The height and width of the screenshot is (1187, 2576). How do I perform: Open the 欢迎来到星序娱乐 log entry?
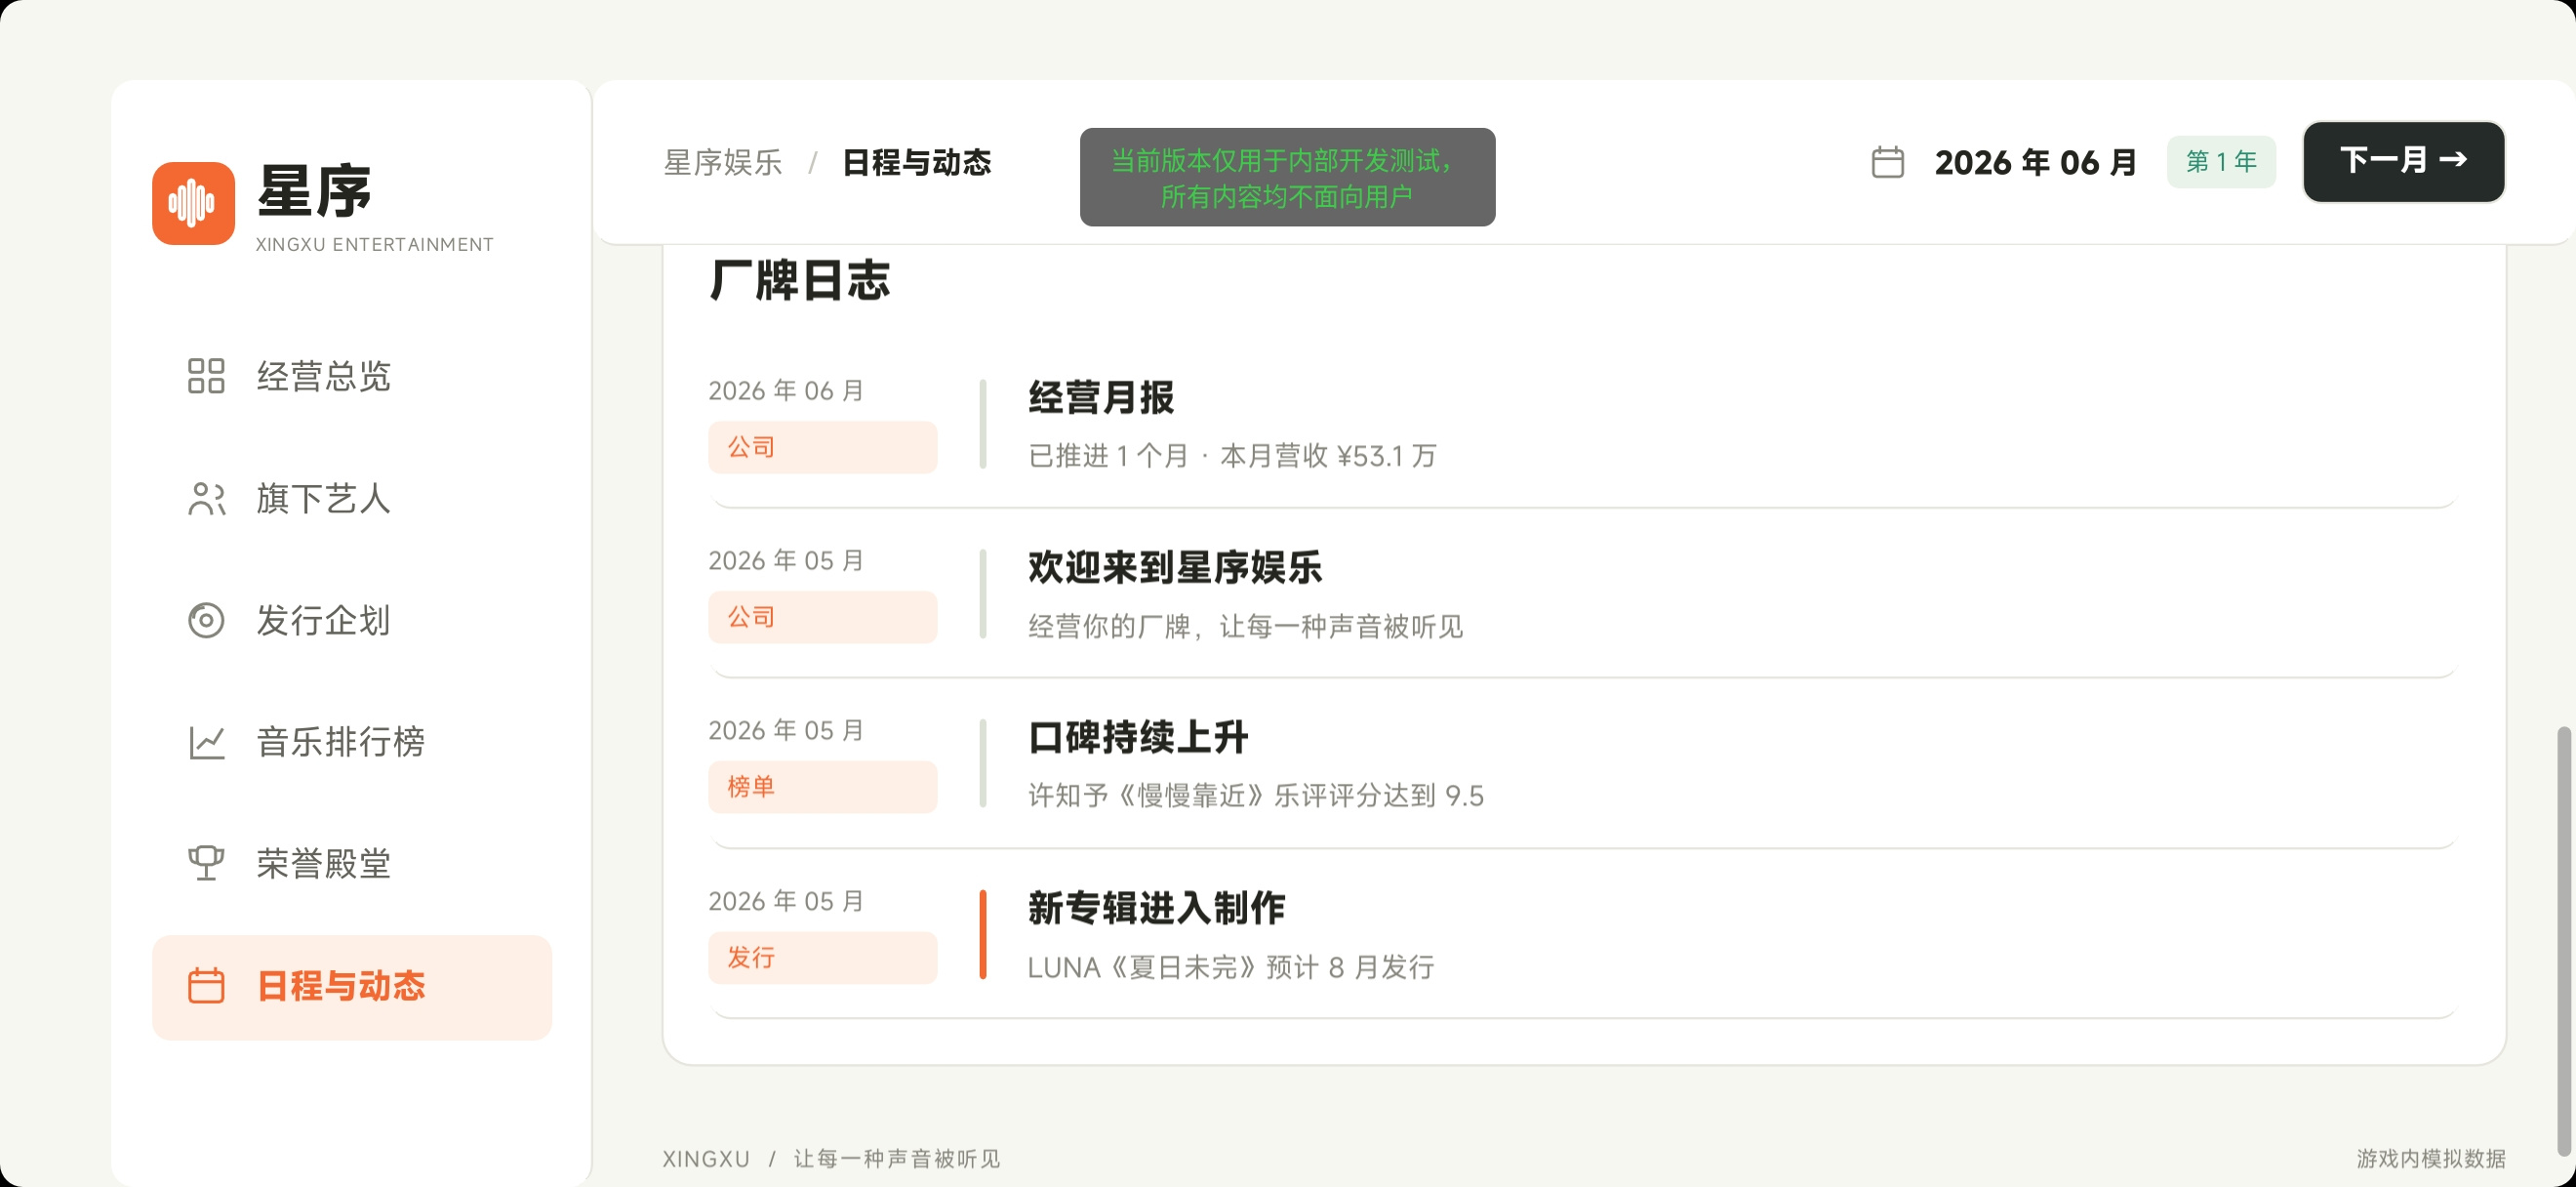(x=1175, y=567)
